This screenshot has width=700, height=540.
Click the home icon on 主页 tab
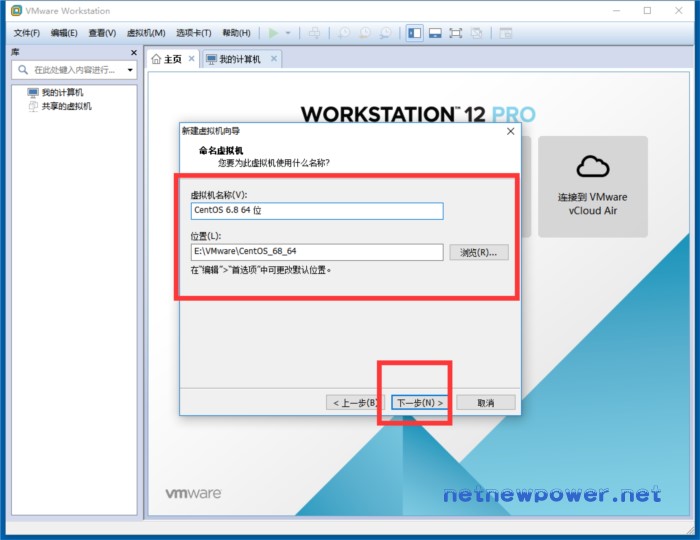point(156,59)
